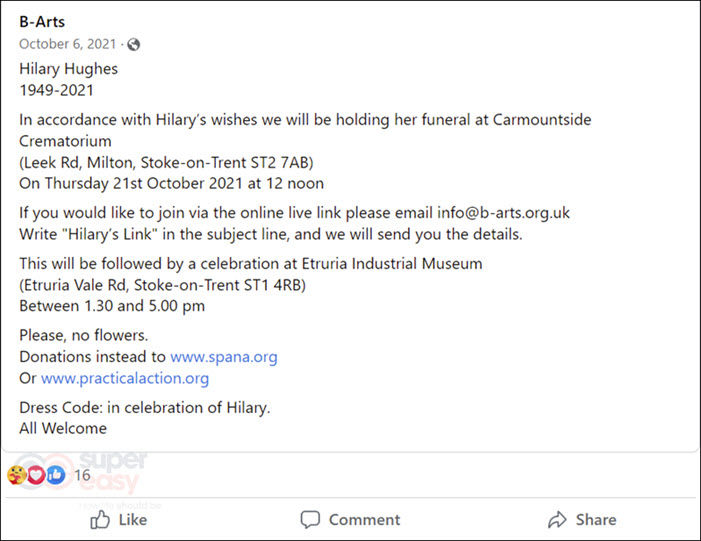The width and height of the screenshot is (701, 541).
Task: Click the Etruria Industrial Museum text
Action: (x=392, y=263)
